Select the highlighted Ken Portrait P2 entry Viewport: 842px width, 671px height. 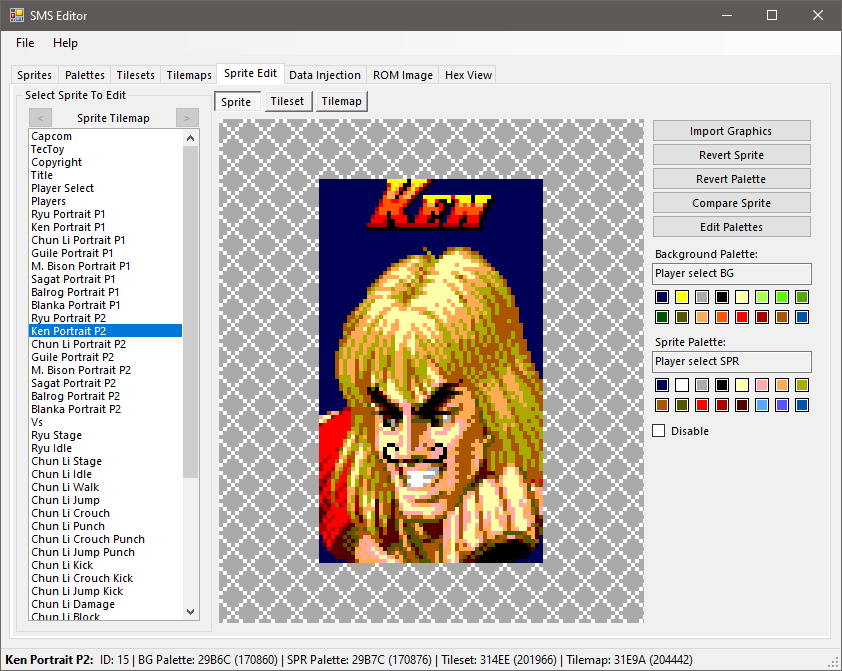(x=105, y=331)
